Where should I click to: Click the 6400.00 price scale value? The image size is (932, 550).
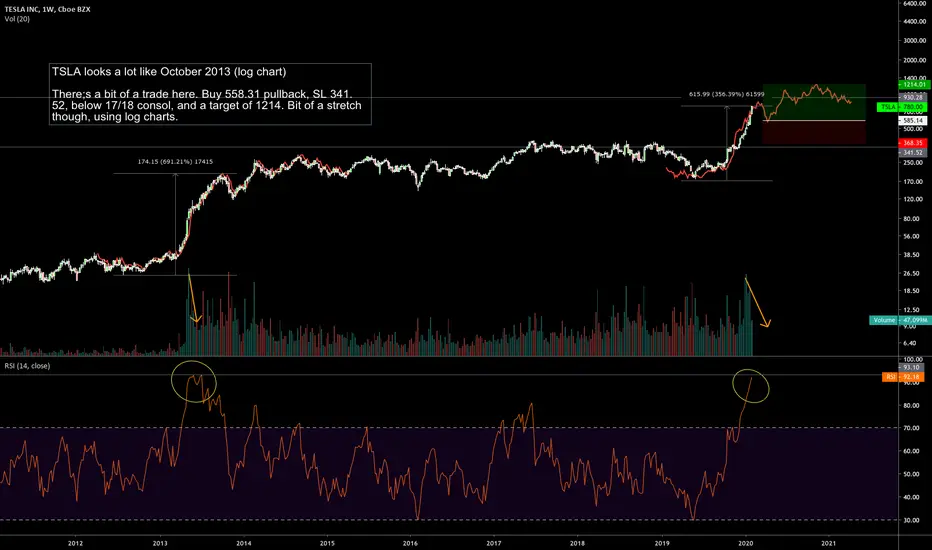tap(915, 4)
